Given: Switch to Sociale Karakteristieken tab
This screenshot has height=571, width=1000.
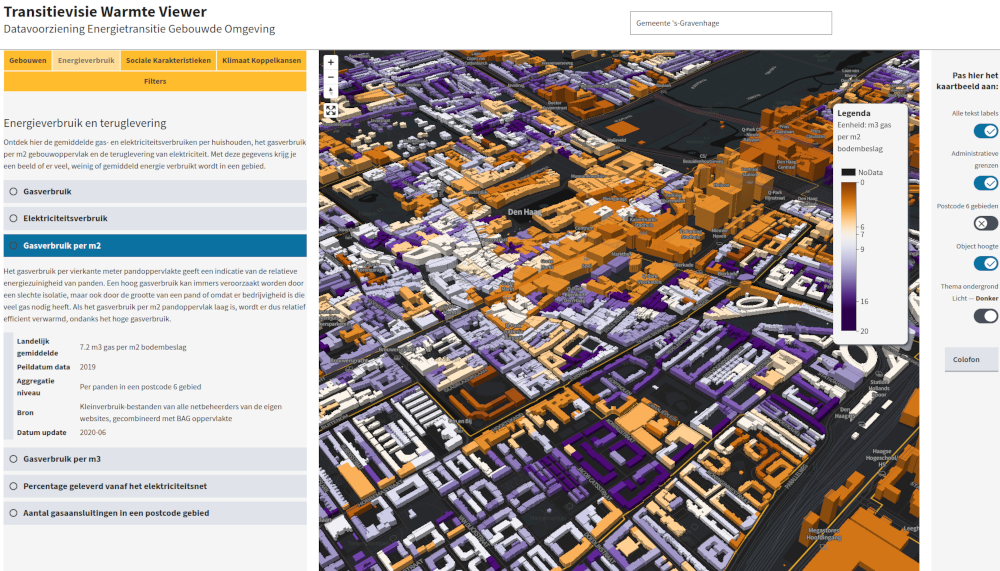Looking at the screenshot, I should click(x=168, y=61).
